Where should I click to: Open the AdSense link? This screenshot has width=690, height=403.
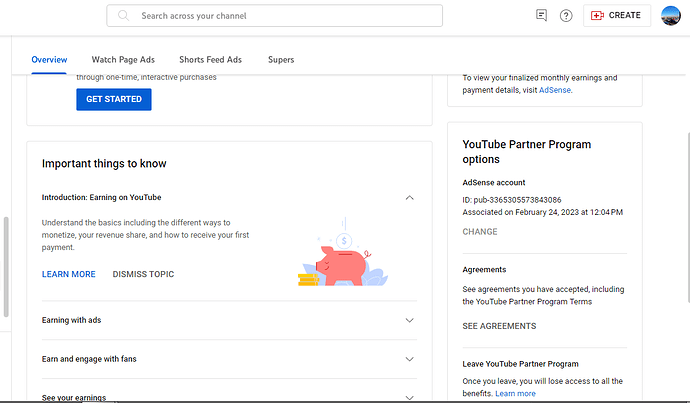(x=554, y=90)
